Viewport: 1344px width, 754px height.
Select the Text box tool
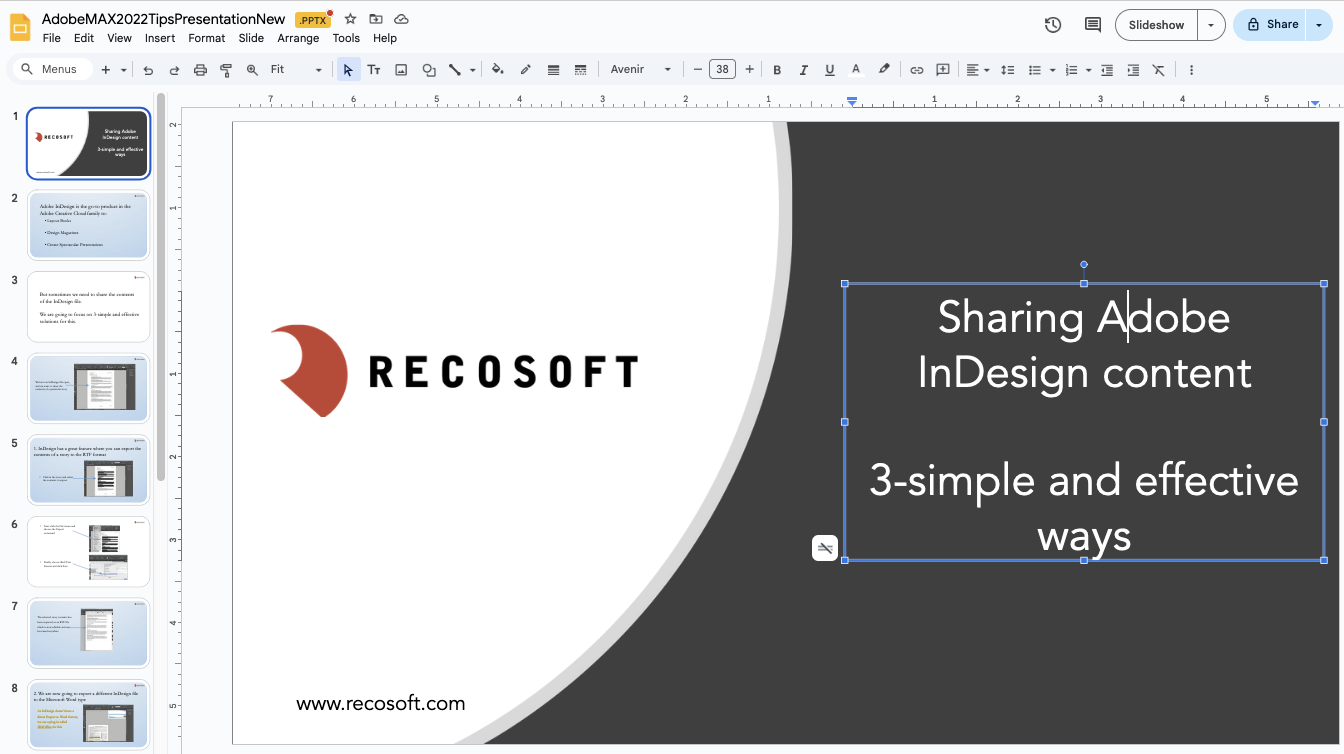point(373,69)
